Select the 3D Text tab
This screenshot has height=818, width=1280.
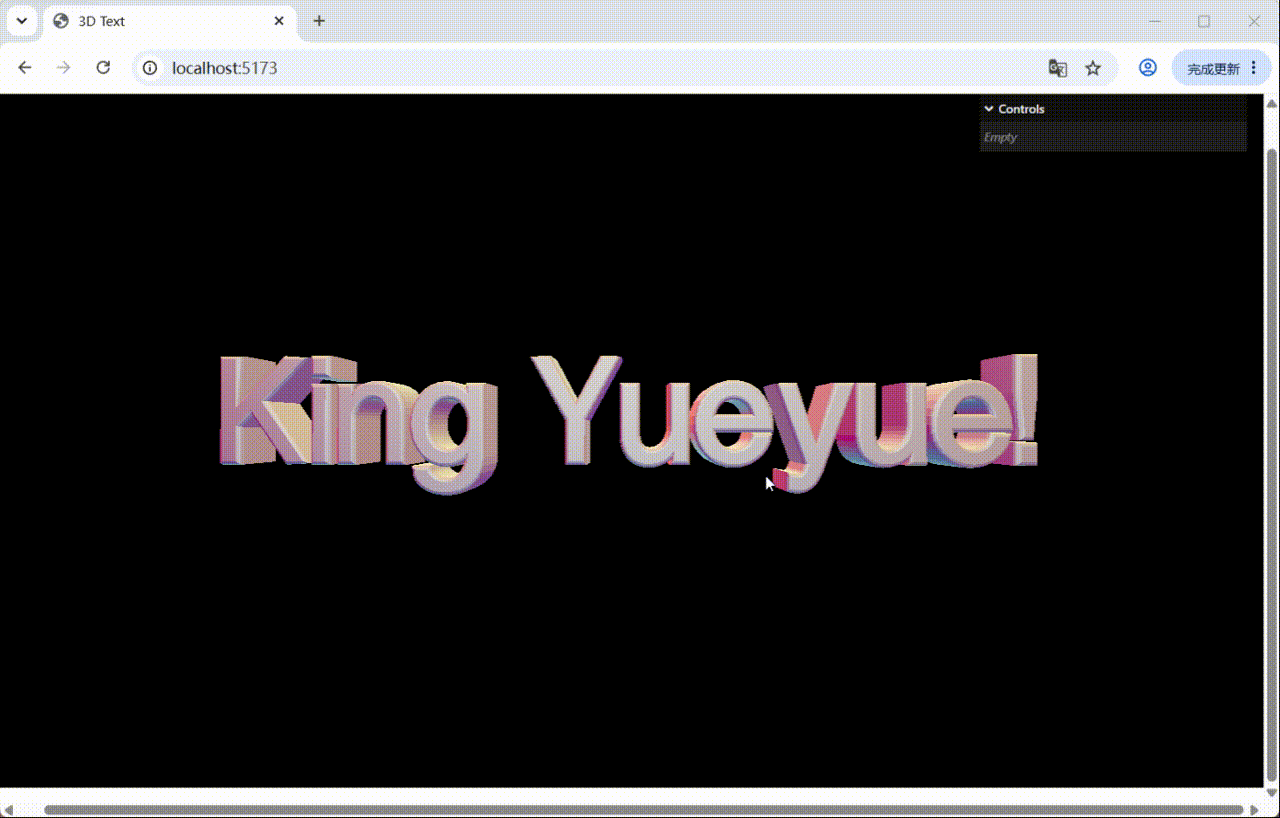[169, 21]
